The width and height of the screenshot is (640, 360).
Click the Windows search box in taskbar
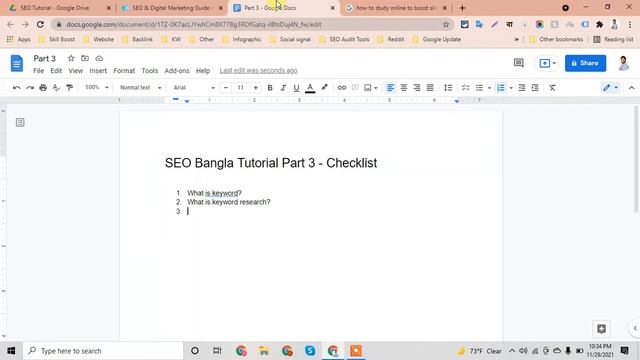[x=103, y=351]
